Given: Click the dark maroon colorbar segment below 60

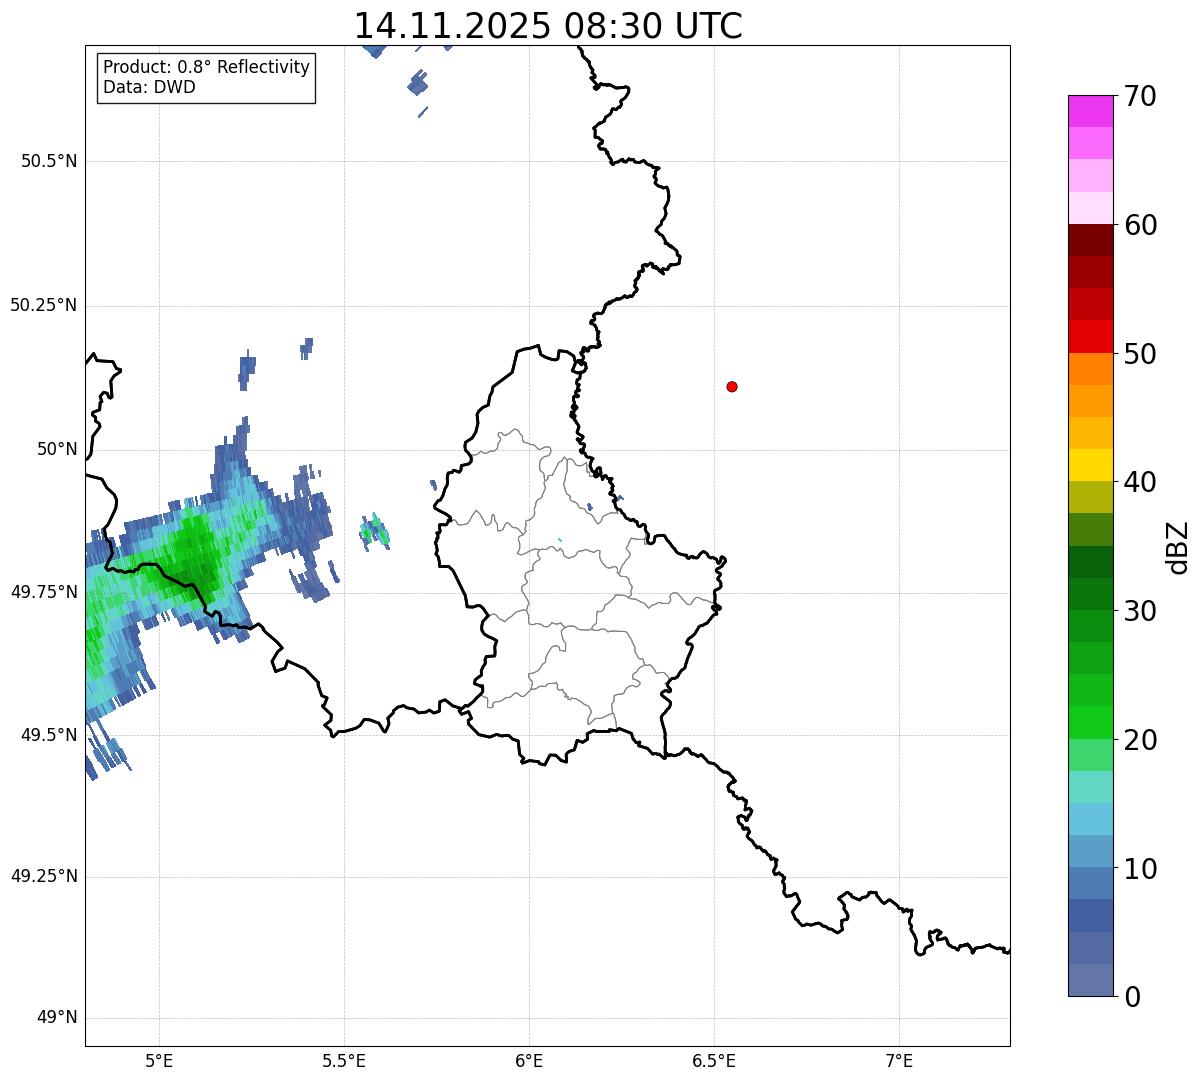Looking at the screenshot, I should click(x=1090, y=240).
